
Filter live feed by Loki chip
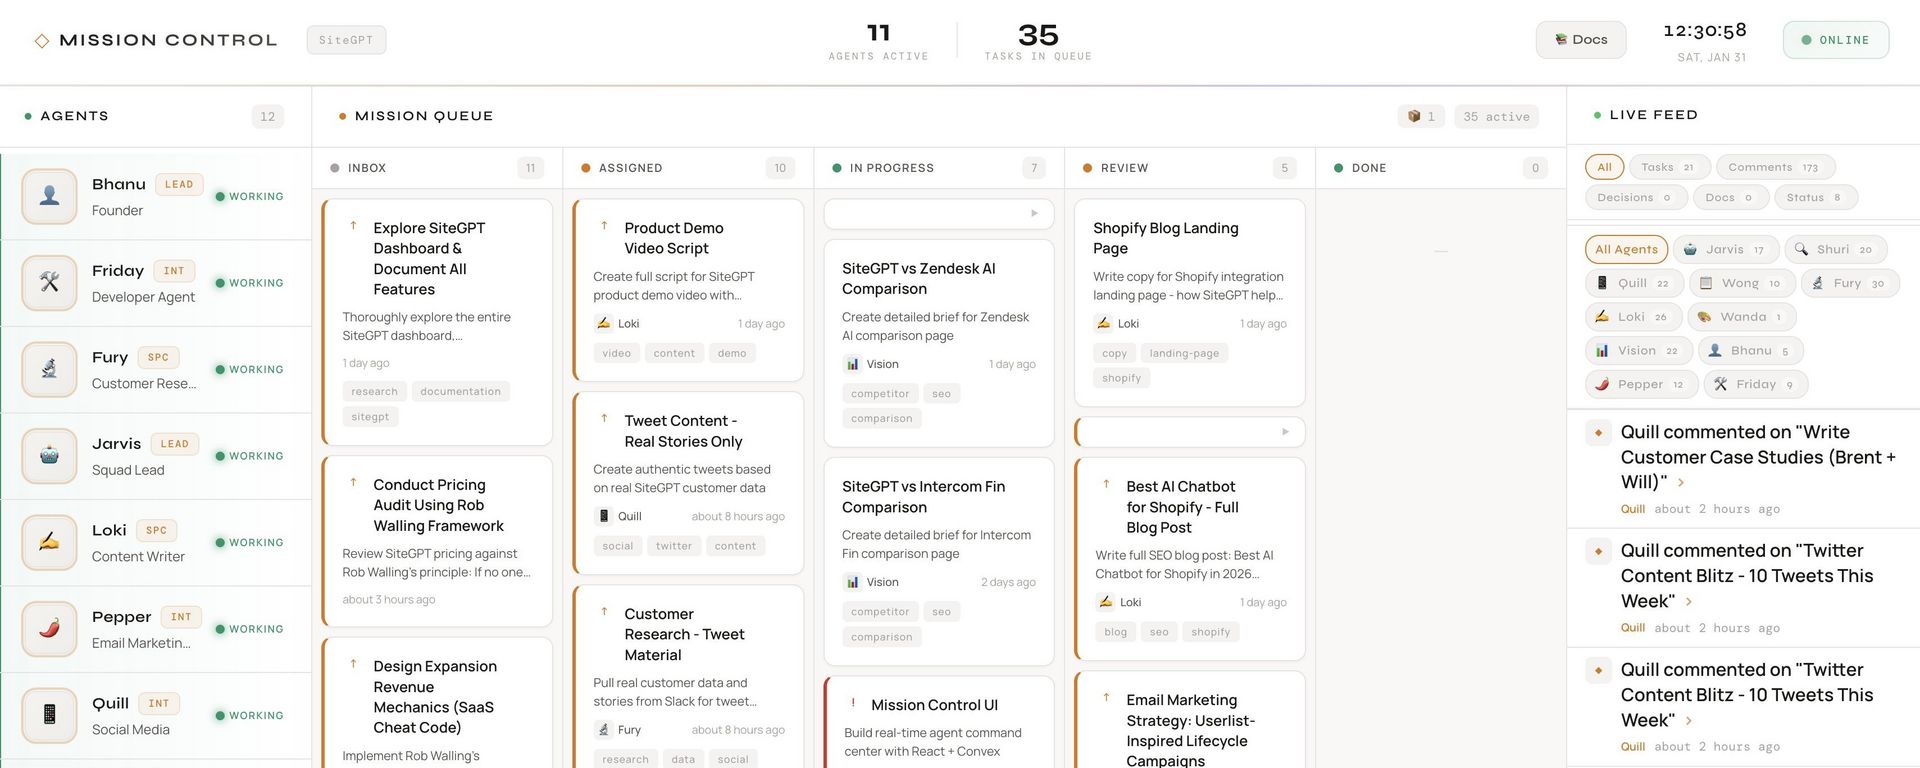[x=1632, y=317]
